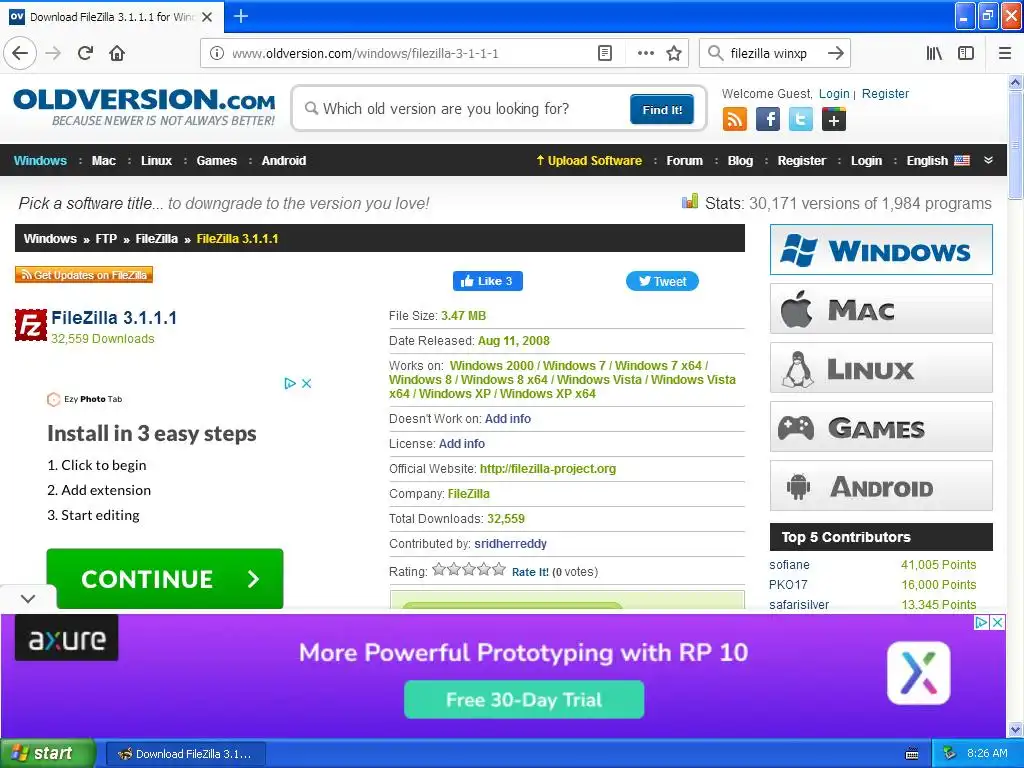The image size is (1024, 768).
Task: Select the Mac navigation menu item
Action: coord(103,161)
